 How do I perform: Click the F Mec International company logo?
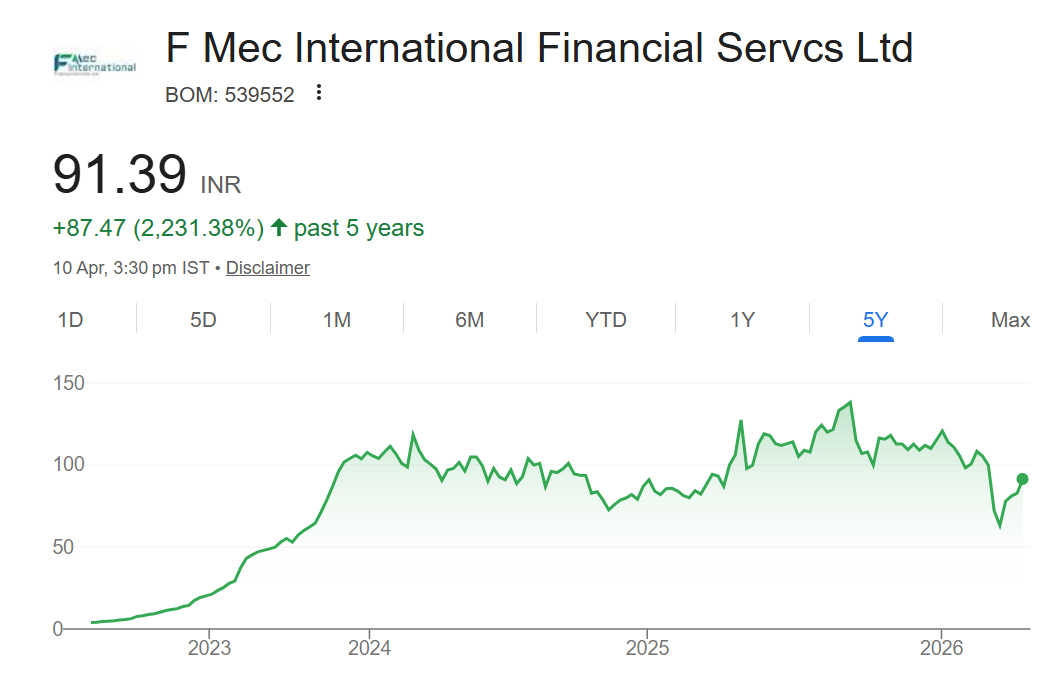pos(94,64)
